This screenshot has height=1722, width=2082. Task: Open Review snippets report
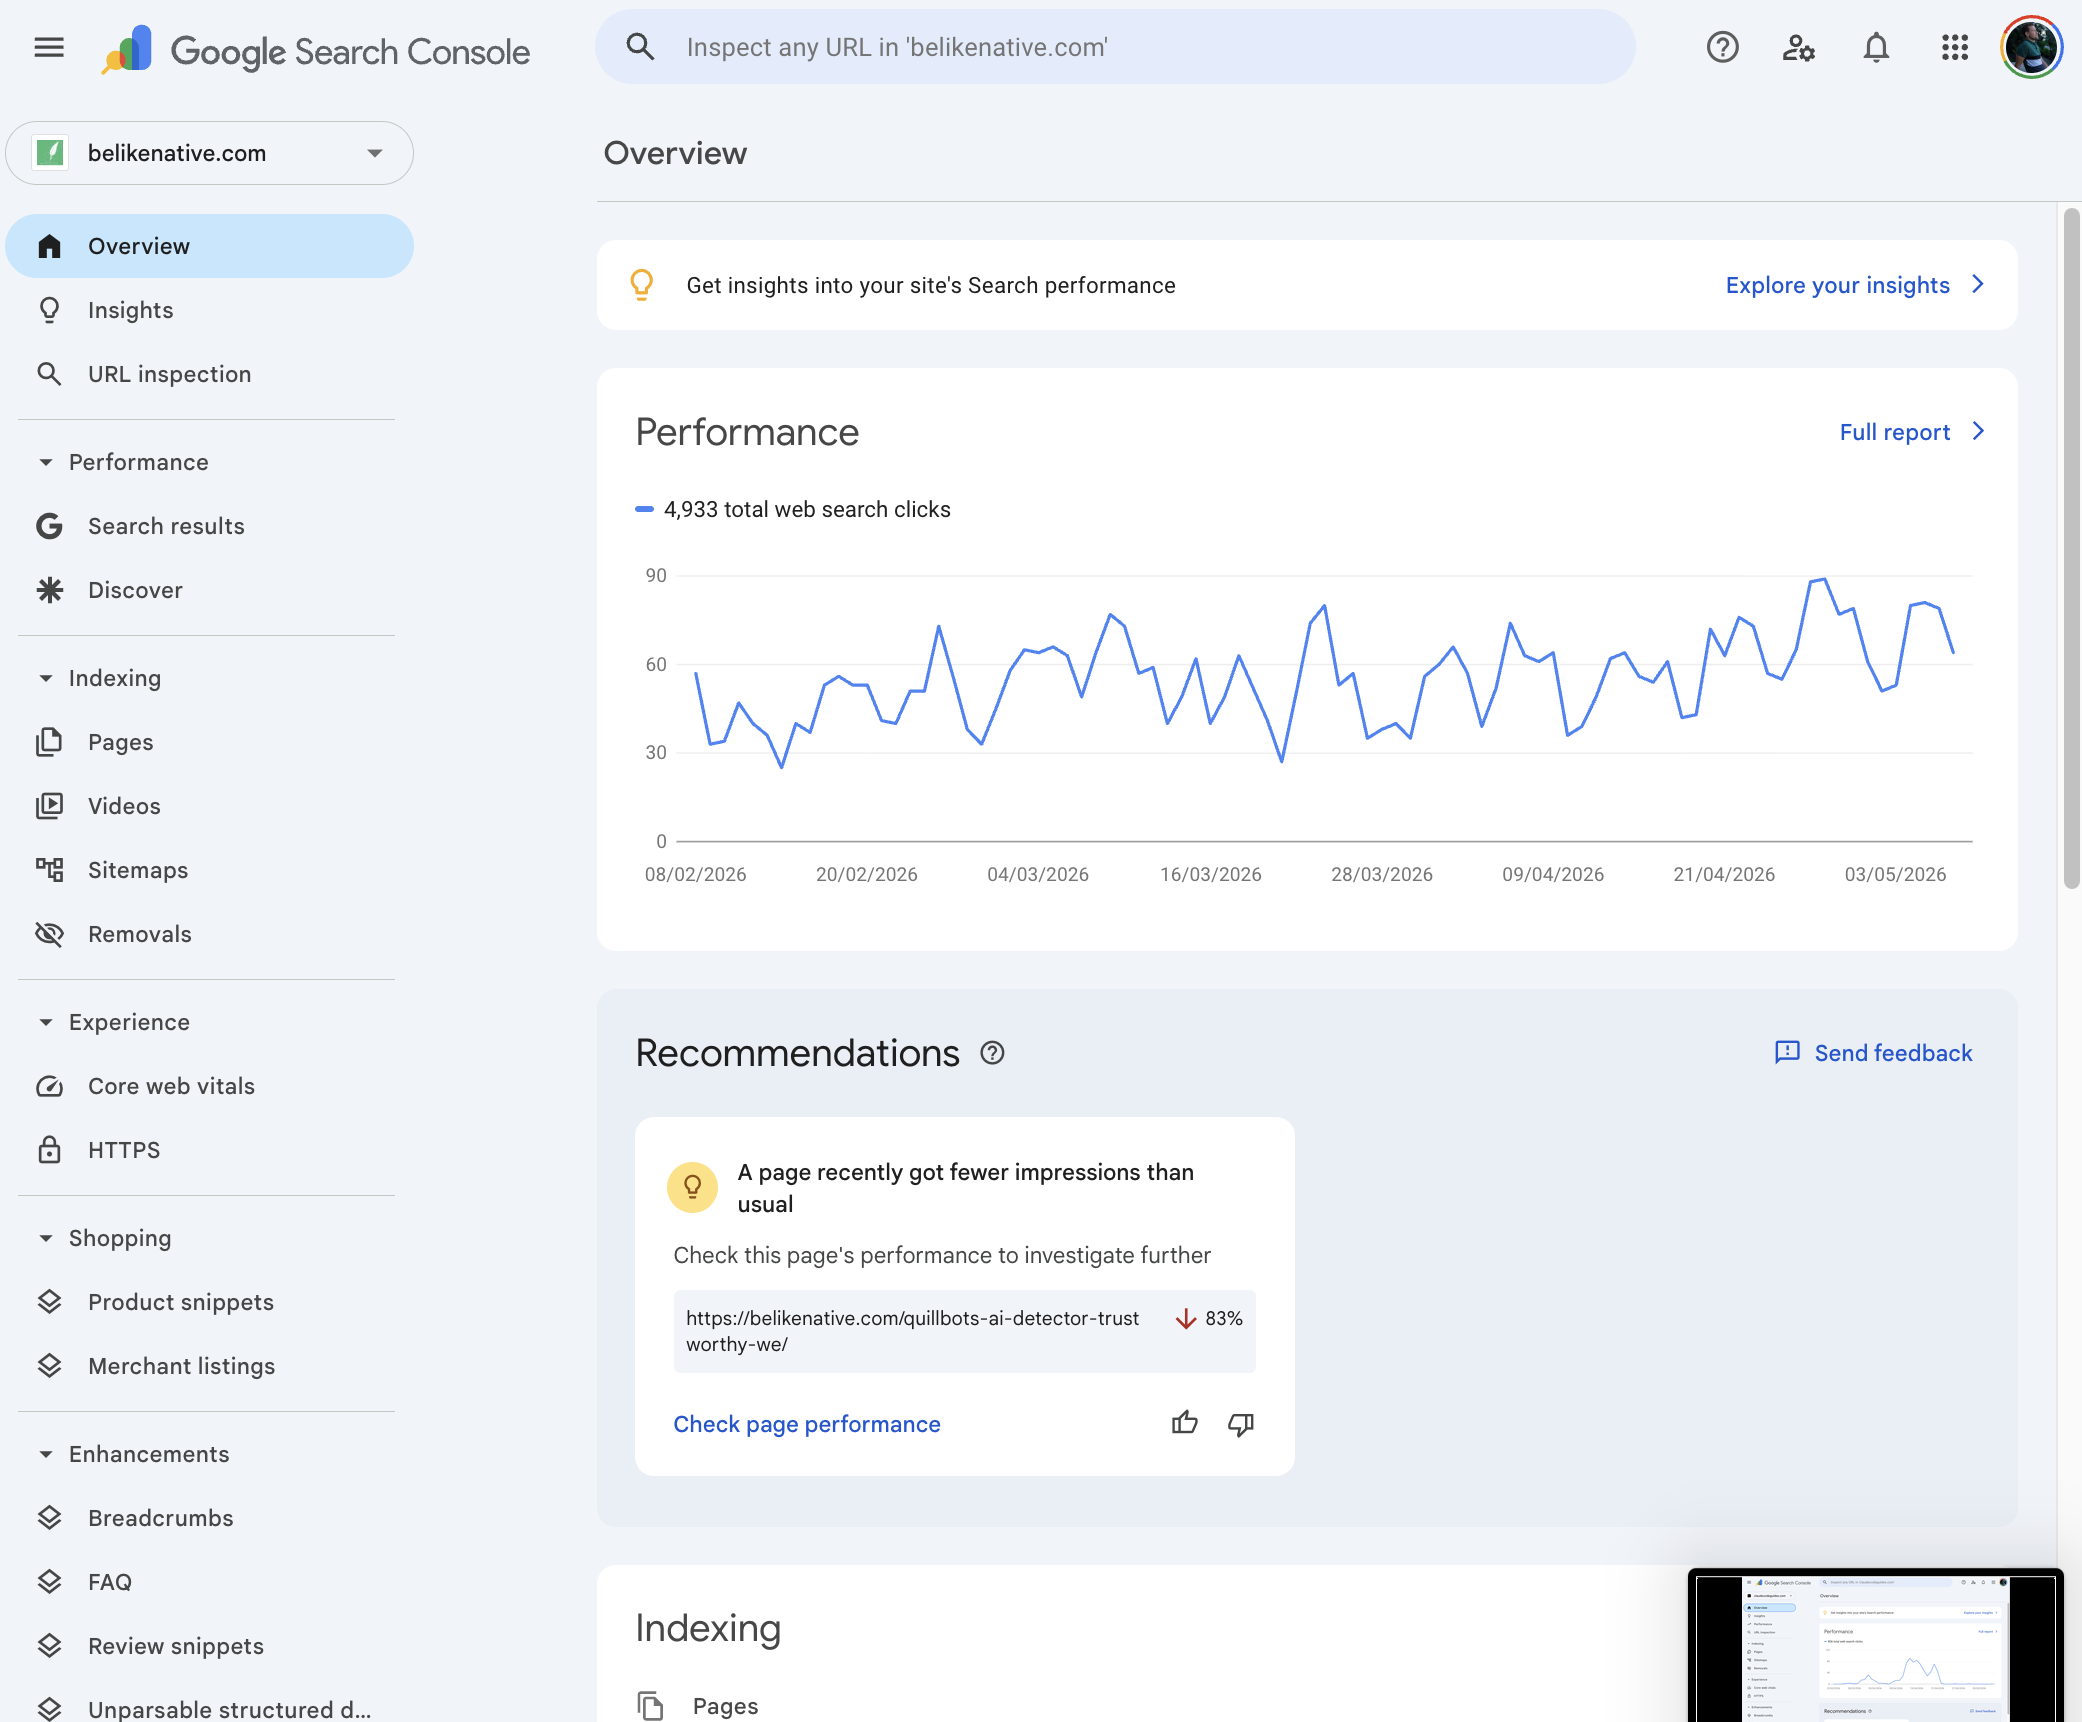click(x=210, y=1646)
